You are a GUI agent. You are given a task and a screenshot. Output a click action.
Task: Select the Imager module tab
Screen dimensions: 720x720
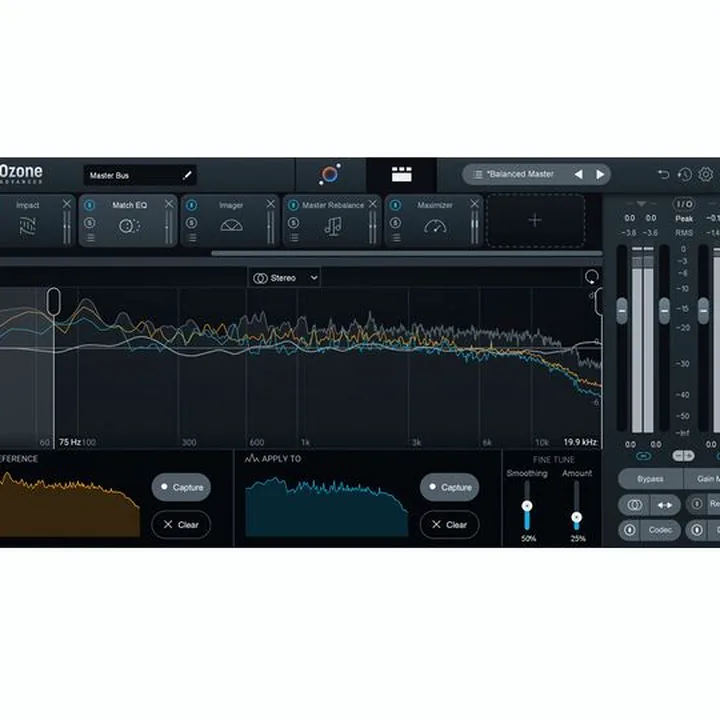point(230,220)
